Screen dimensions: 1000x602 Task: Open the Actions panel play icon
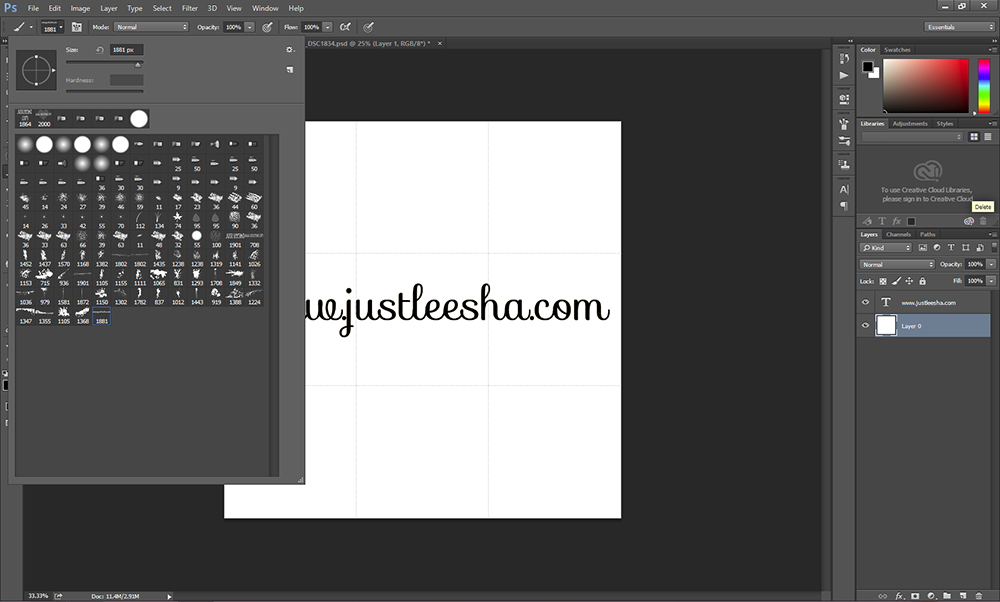[x=844, y=75]
